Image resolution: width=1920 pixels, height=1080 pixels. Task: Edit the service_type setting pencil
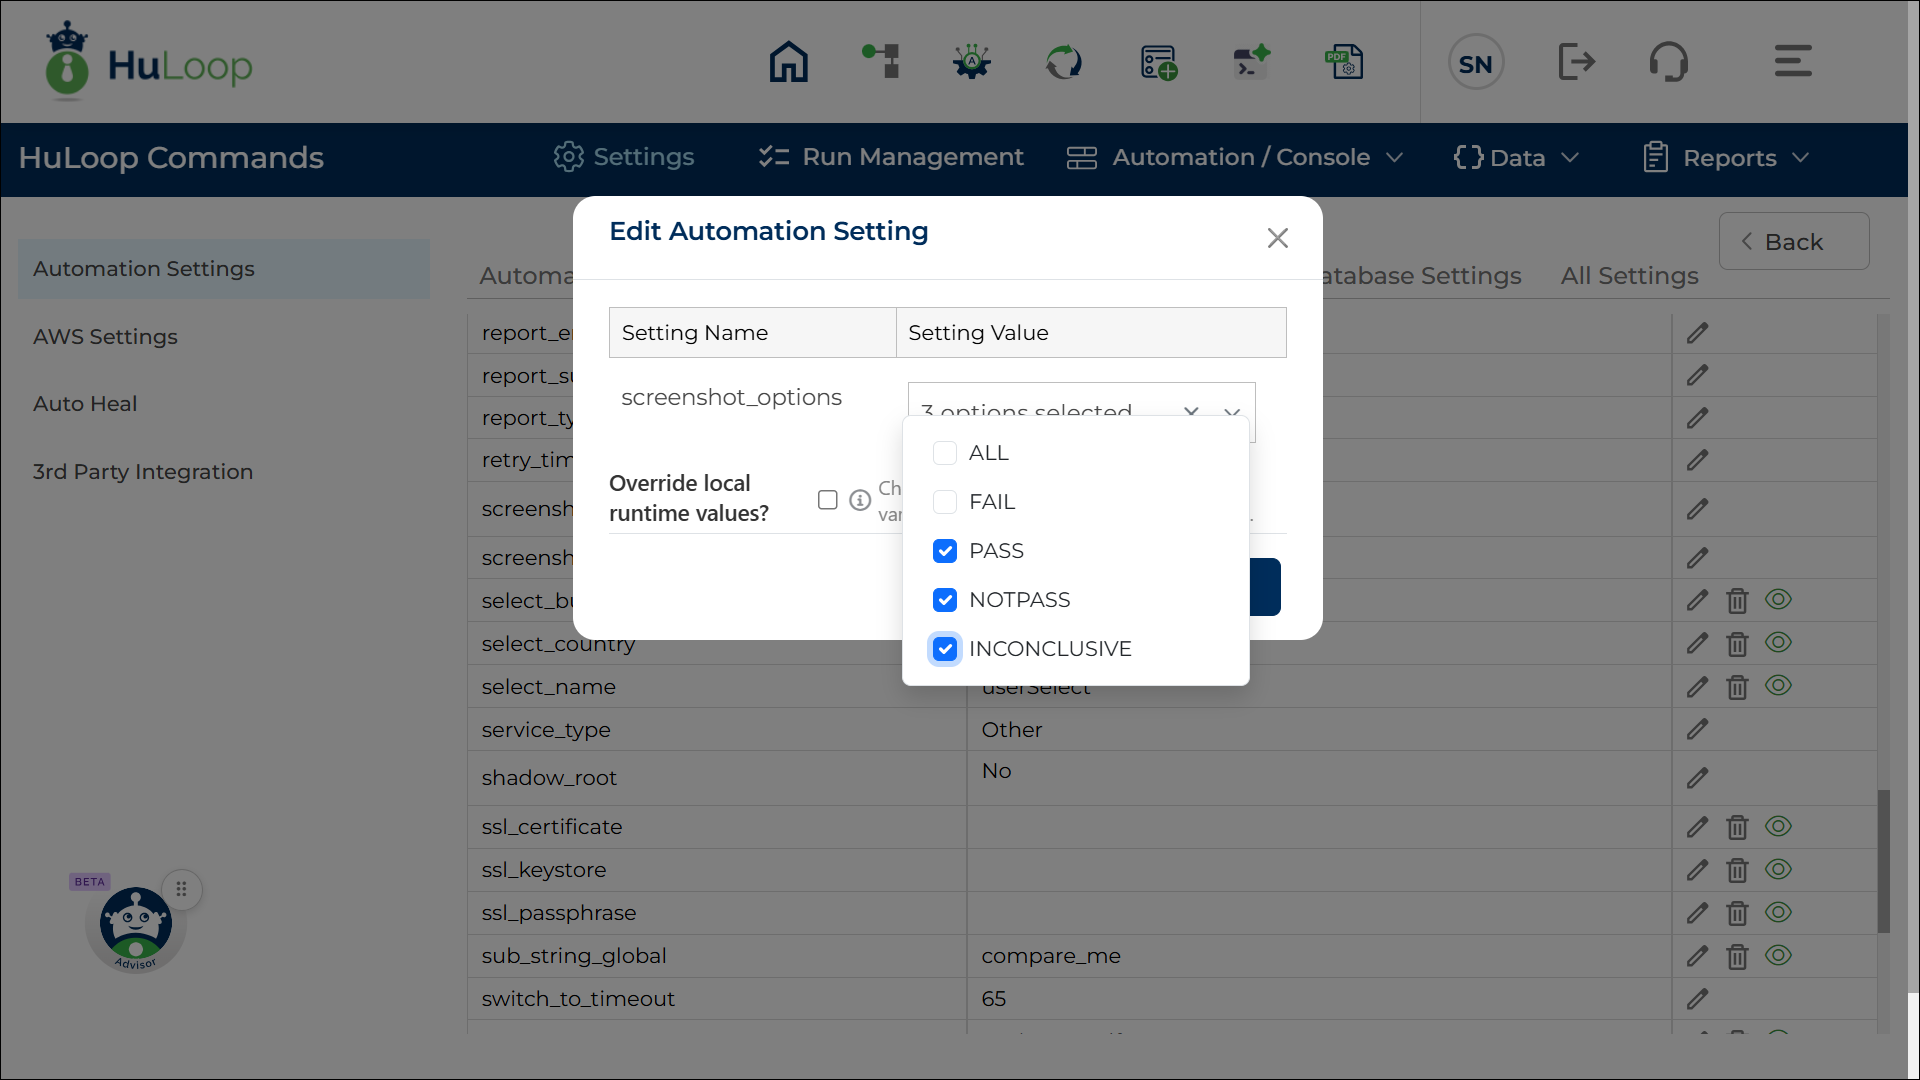(x=1698, y=729)
